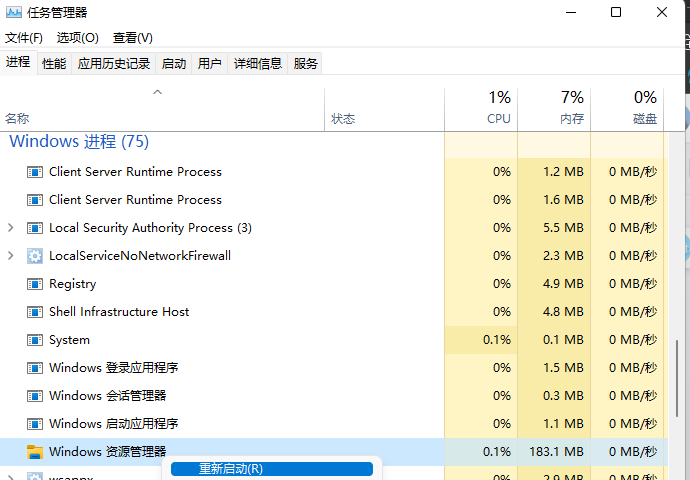Minimize the Task Manager window
Viewport: 690px width, 480px height.
[x=571, y=12]
